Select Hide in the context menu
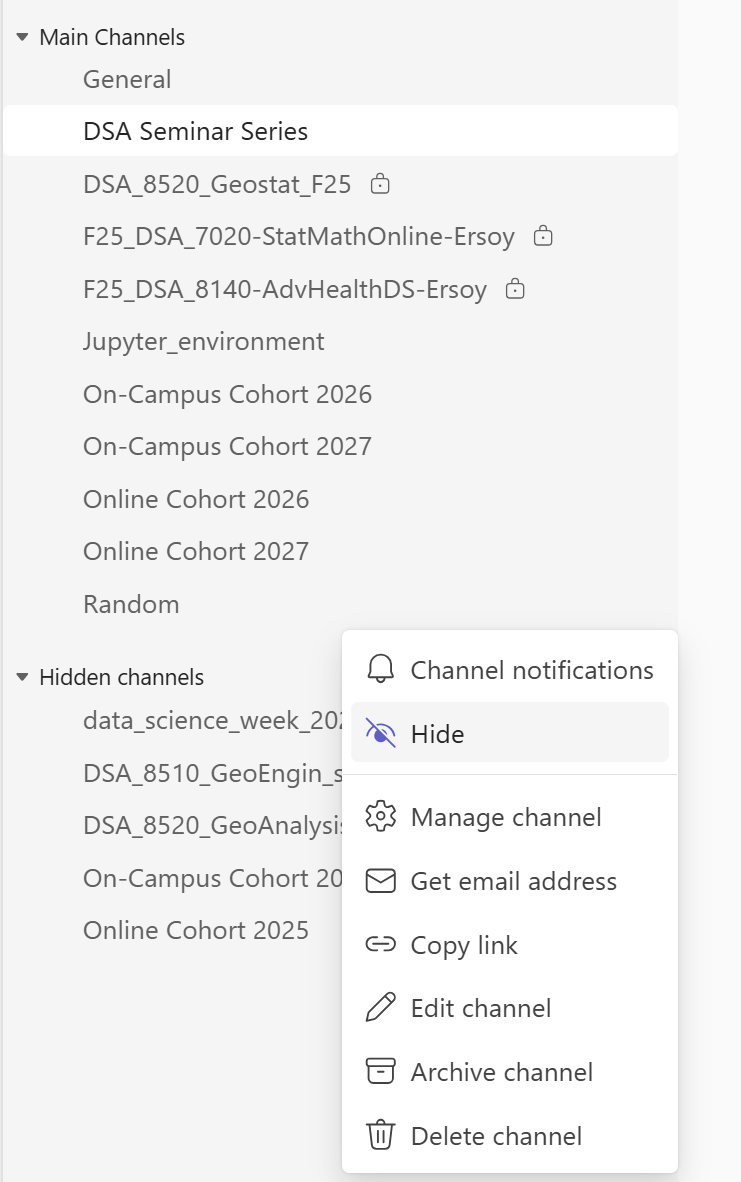Image resolution: width=741 pixels, height=1182 pixels. click(510, 733)
